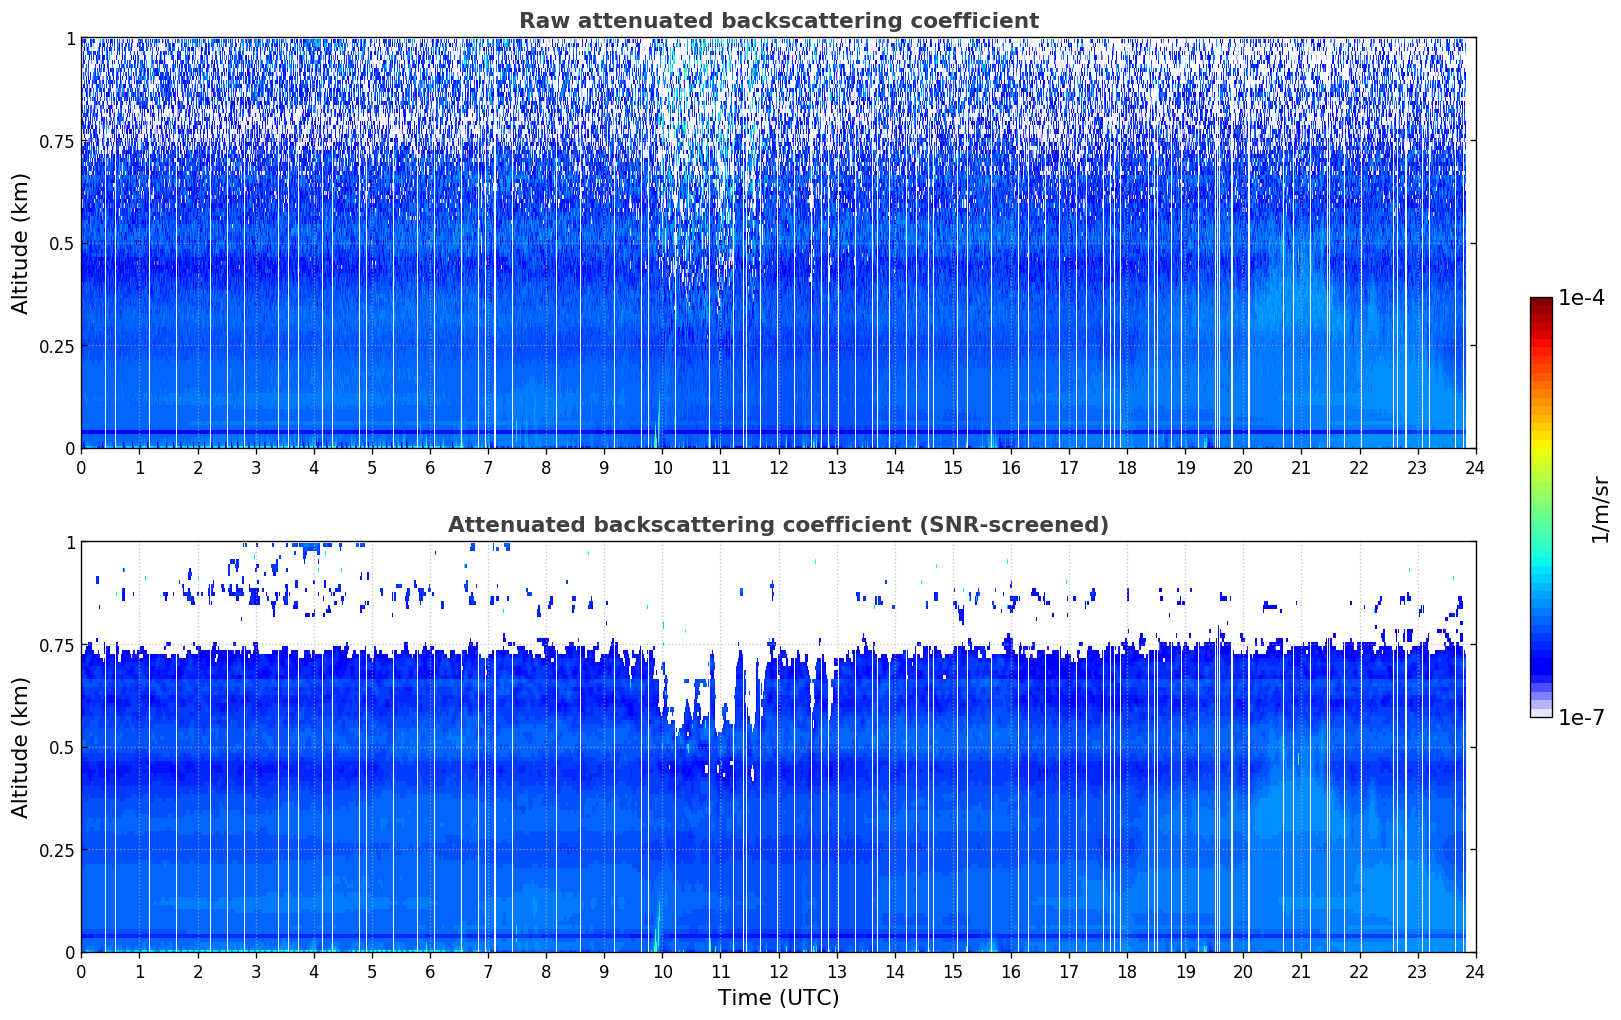The image size is (1621, 1020).
Task: Click the "1/m/sr" colorbar unit label
Action: point(1600,509)
